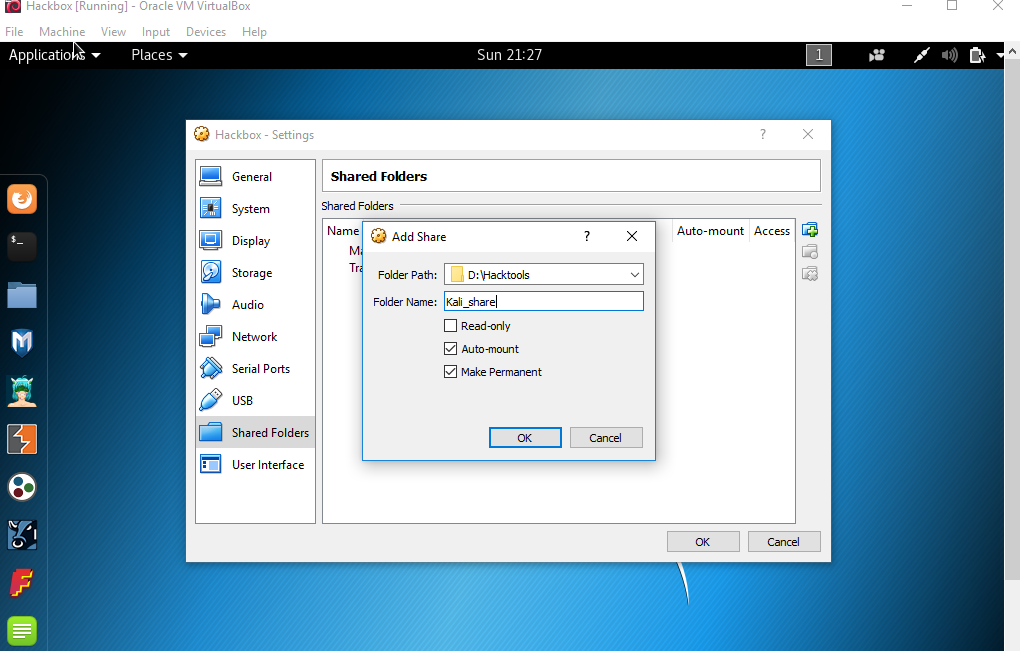Open the Serial Ports settings page

pos(255,369)
